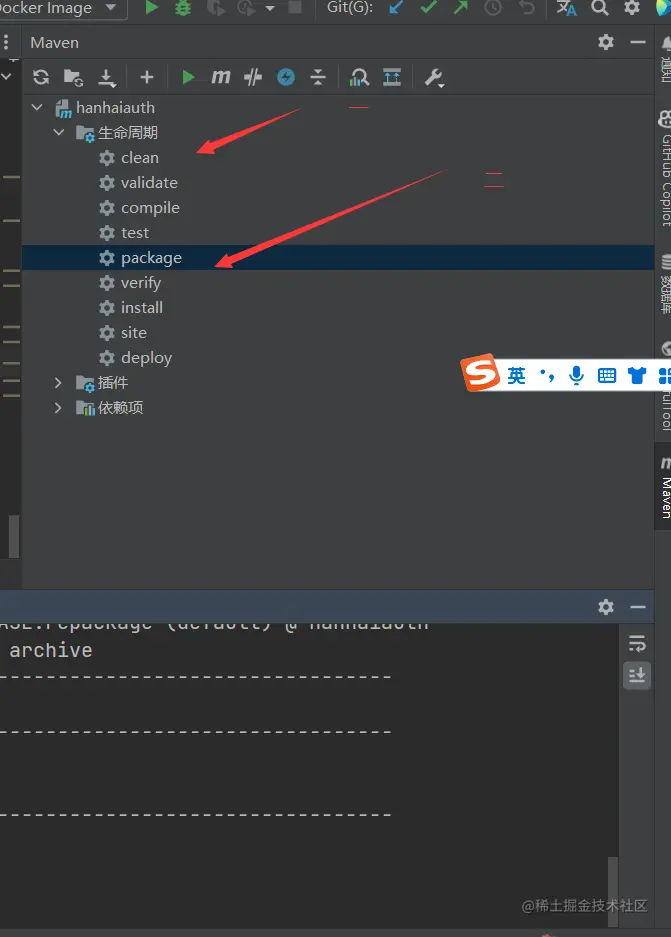The width and height of the screenshot is (671, 937).
Task: Git commit green checkmark icon
Action: [428, 8]
